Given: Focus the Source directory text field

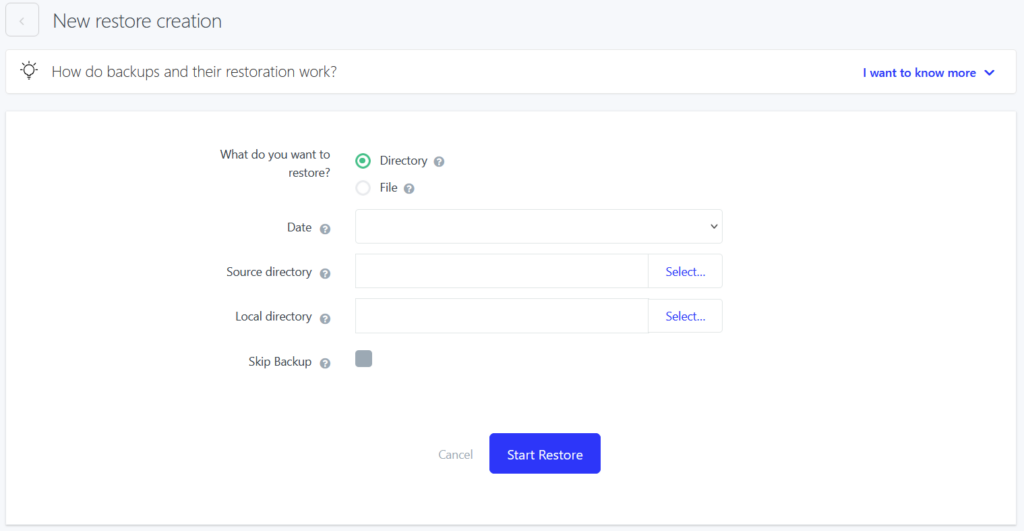Looking at the screenshot, I should pyautogui.click(x=502, y=271).
